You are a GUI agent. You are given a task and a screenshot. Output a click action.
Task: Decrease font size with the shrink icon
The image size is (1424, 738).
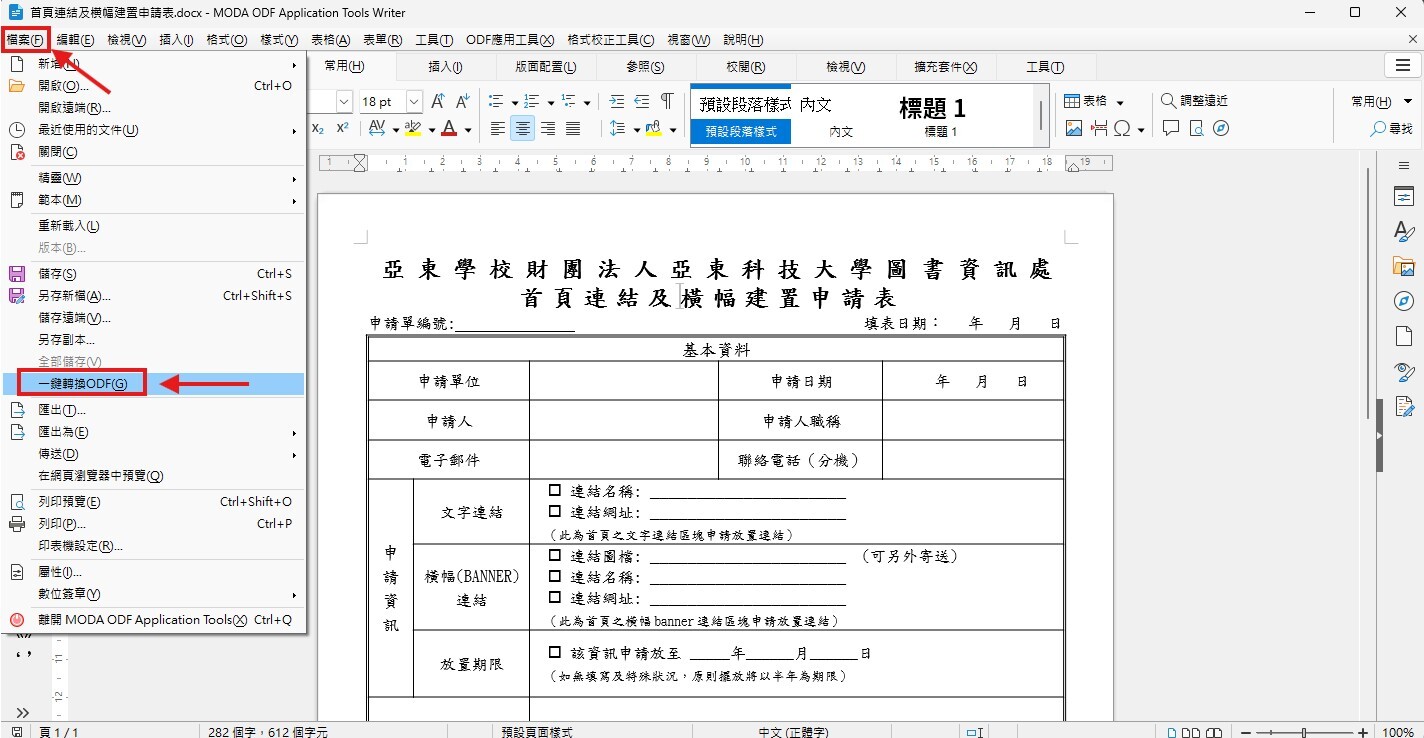[x=462, y=102]
